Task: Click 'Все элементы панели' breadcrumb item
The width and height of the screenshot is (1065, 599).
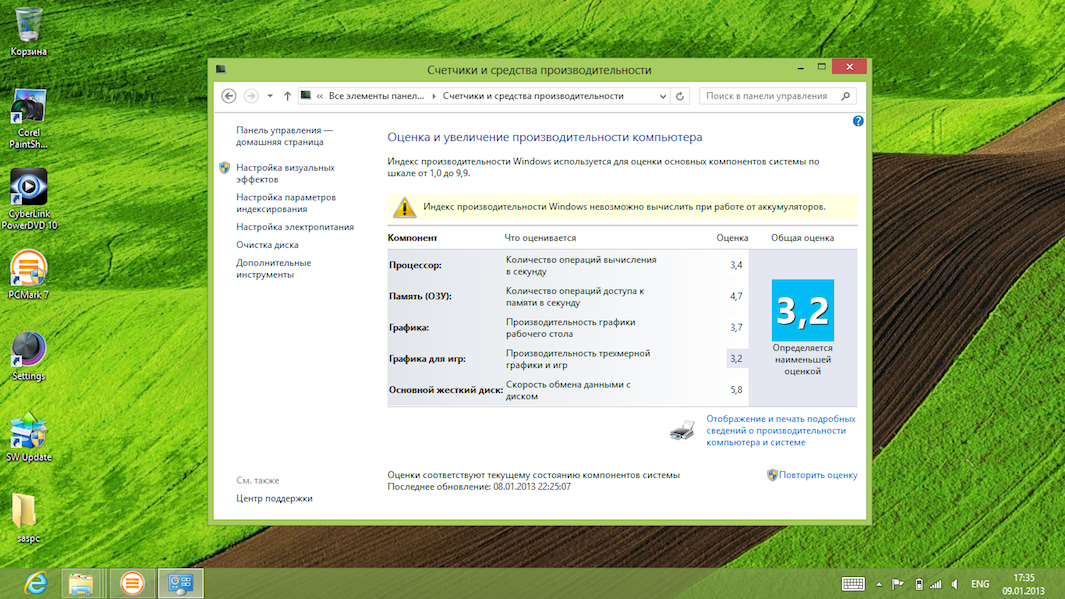Action: click(x=376, y=96)
